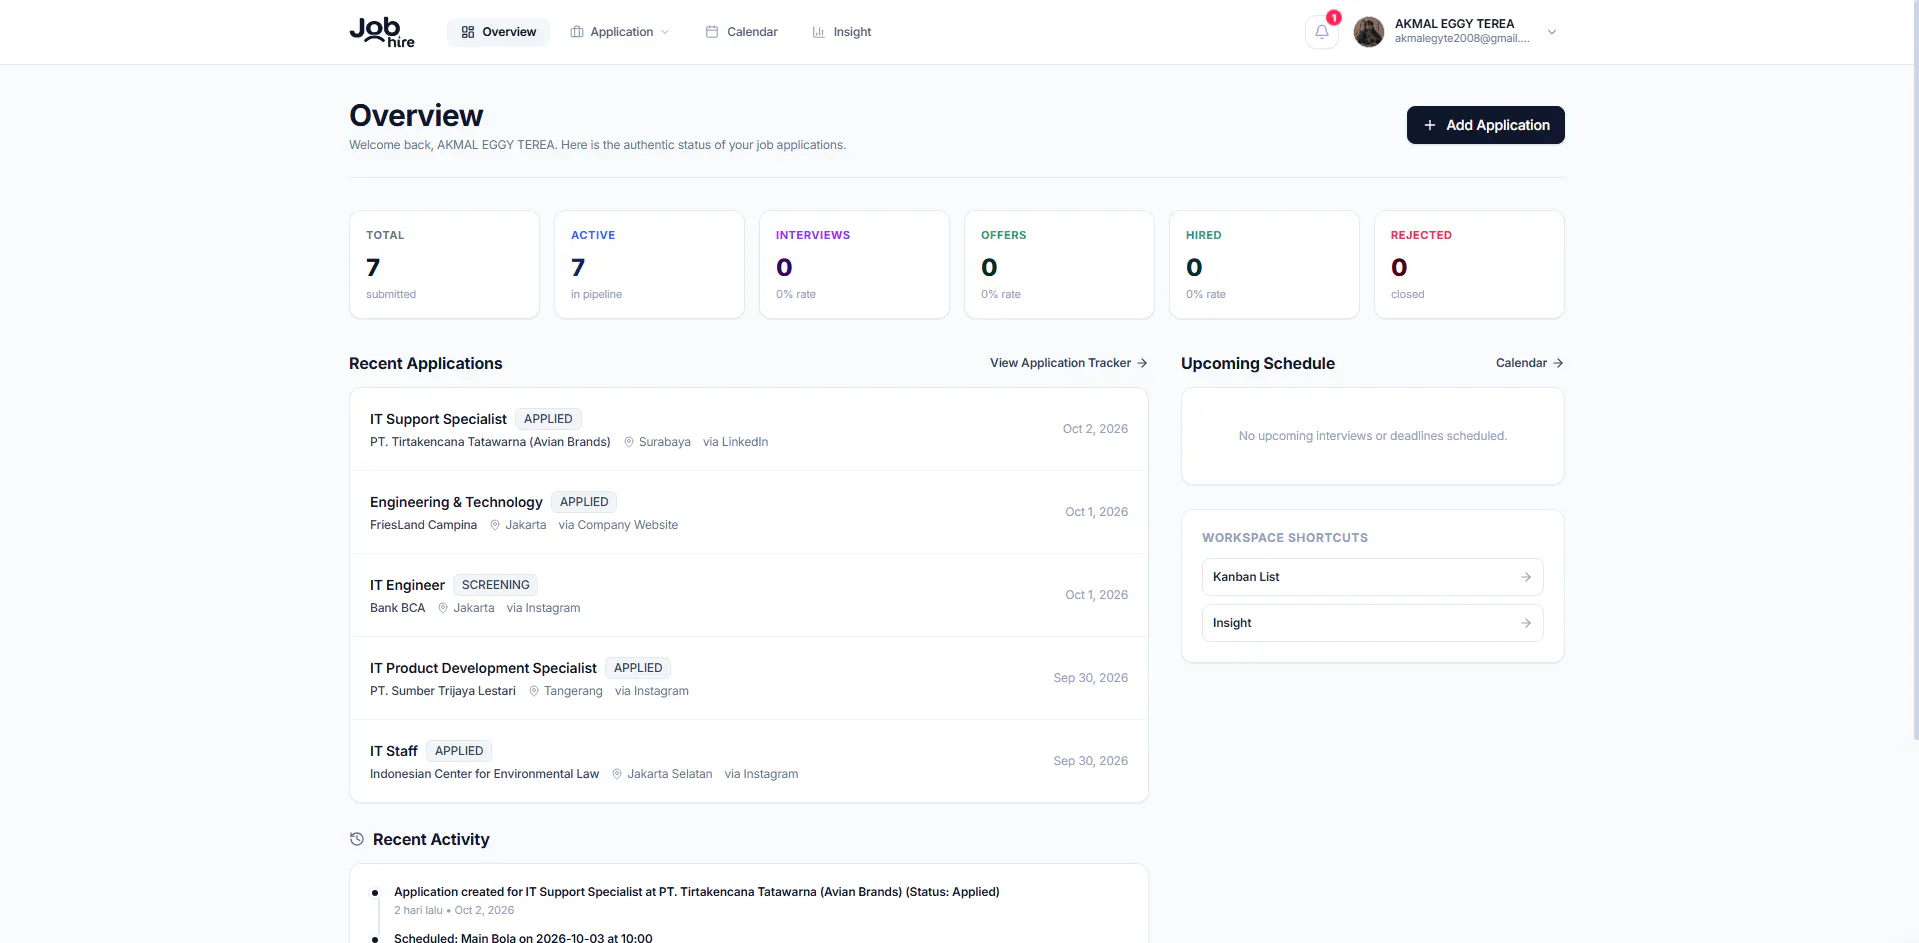Click the Application created activity entry
Viewport: 1919px width, 943px height.
click(697, 892)
